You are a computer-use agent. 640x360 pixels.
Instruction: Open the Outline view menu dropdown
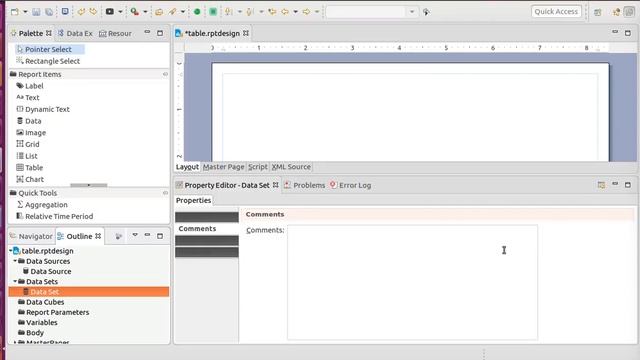pyautogui.click(x=135, y=236)
